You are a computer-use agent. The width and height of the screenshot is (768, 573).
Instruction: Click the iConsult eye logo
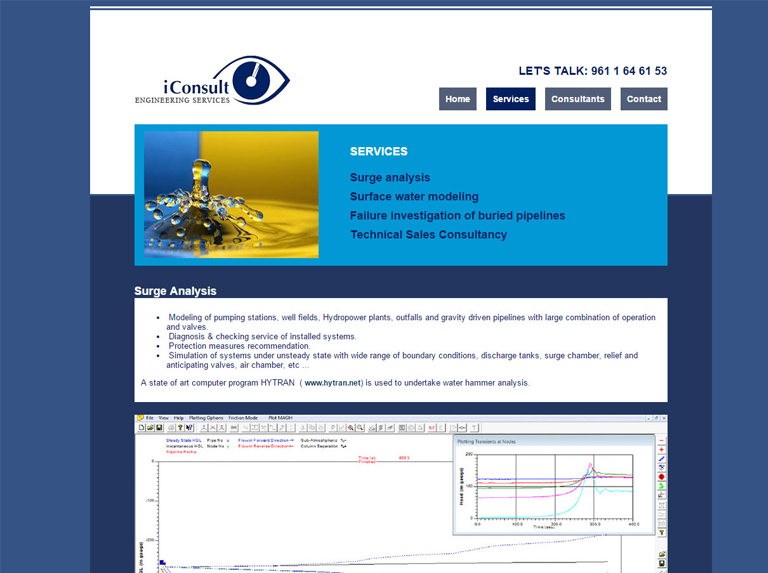[x=212, y=80]
